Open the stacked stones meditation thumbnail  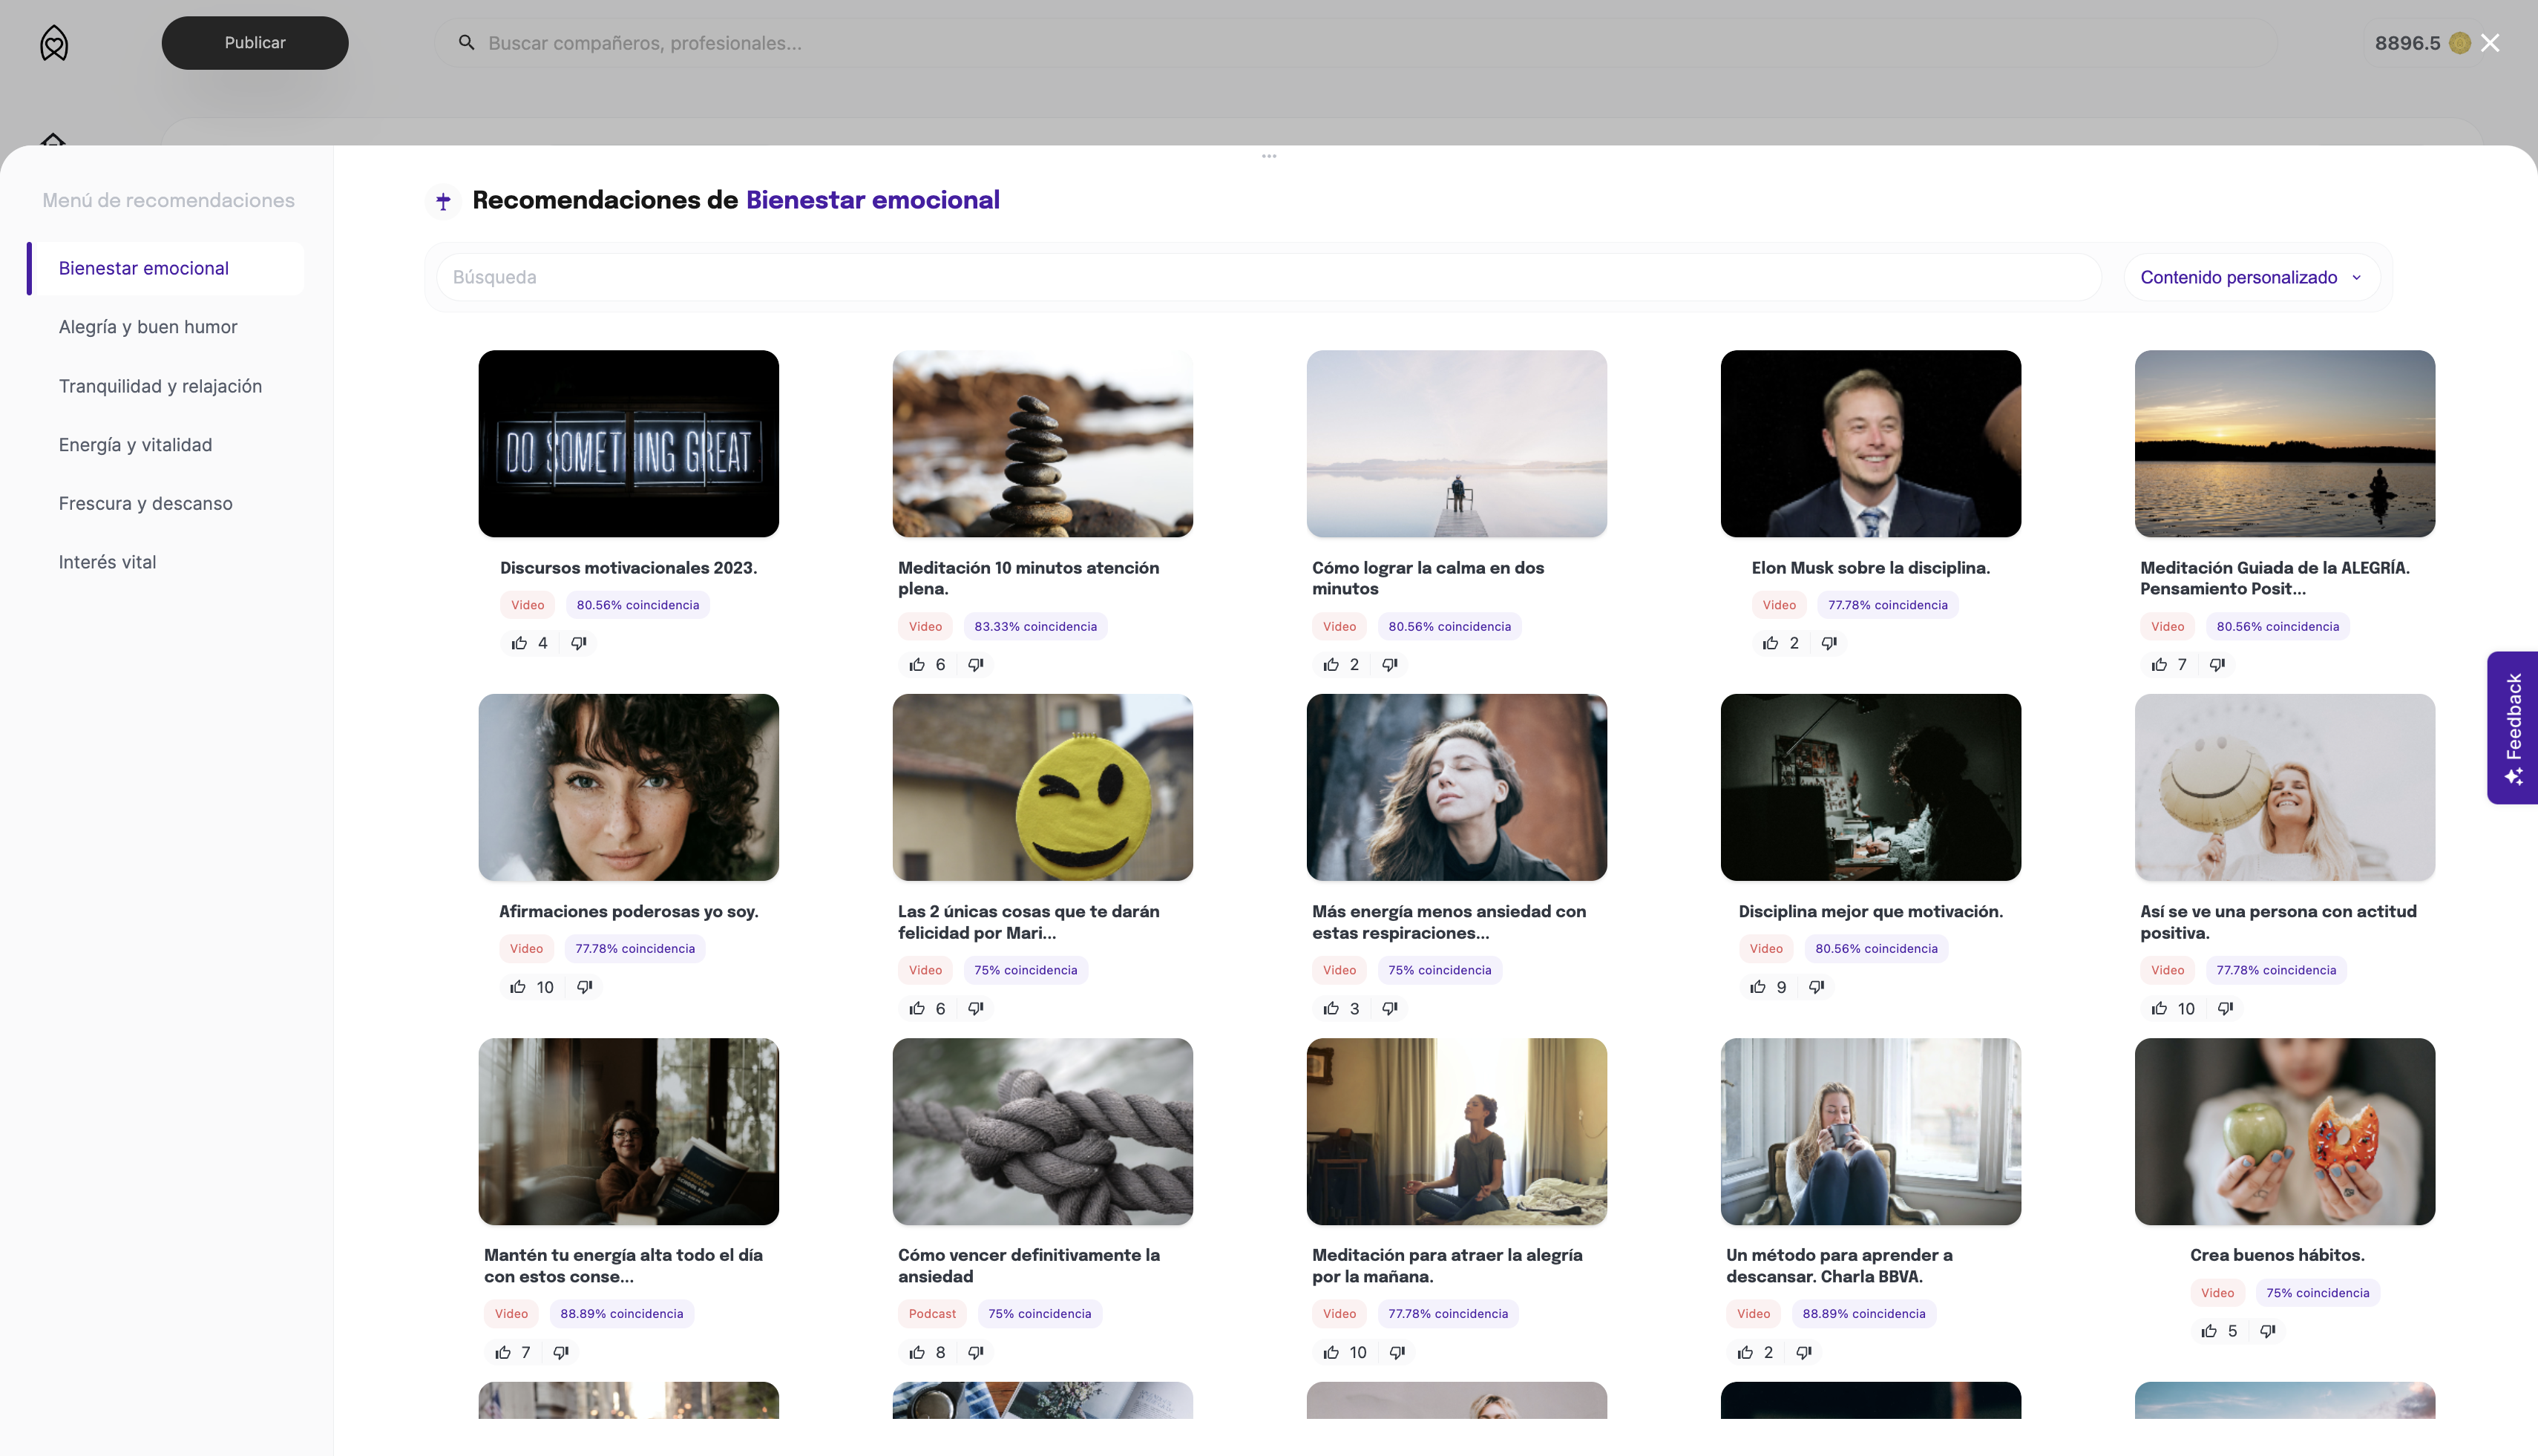tap(1042, 443)
